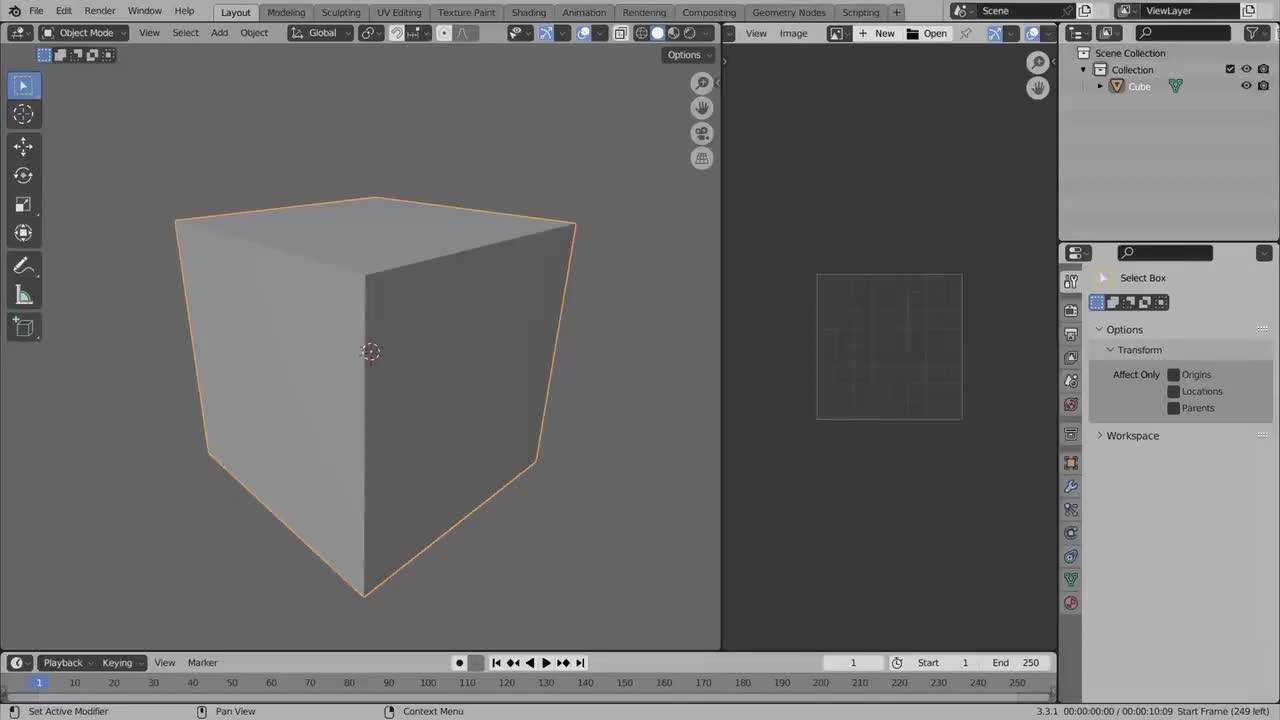Expand the Cube tree item arrow
The width and height of the screenshot is (1280, 720).
pos(1101,86)
